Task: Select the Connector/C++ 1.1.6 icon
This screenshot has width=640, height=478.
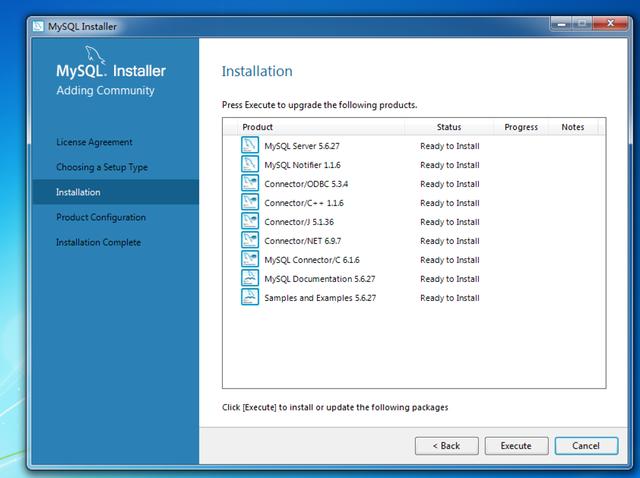Action: 250,202
